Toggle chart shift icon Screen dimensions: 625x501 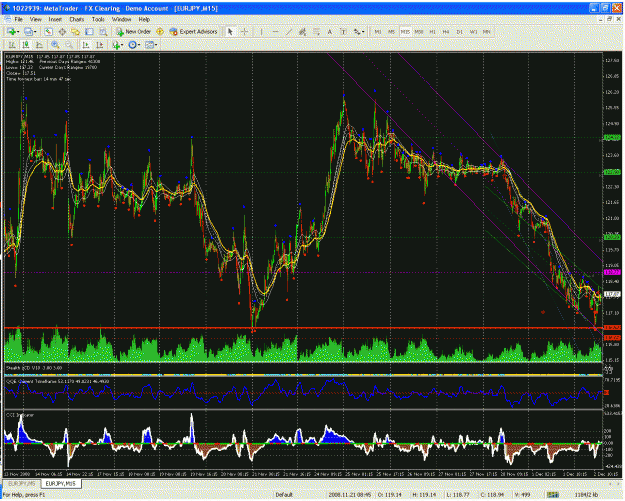click(x=99, y=45)
